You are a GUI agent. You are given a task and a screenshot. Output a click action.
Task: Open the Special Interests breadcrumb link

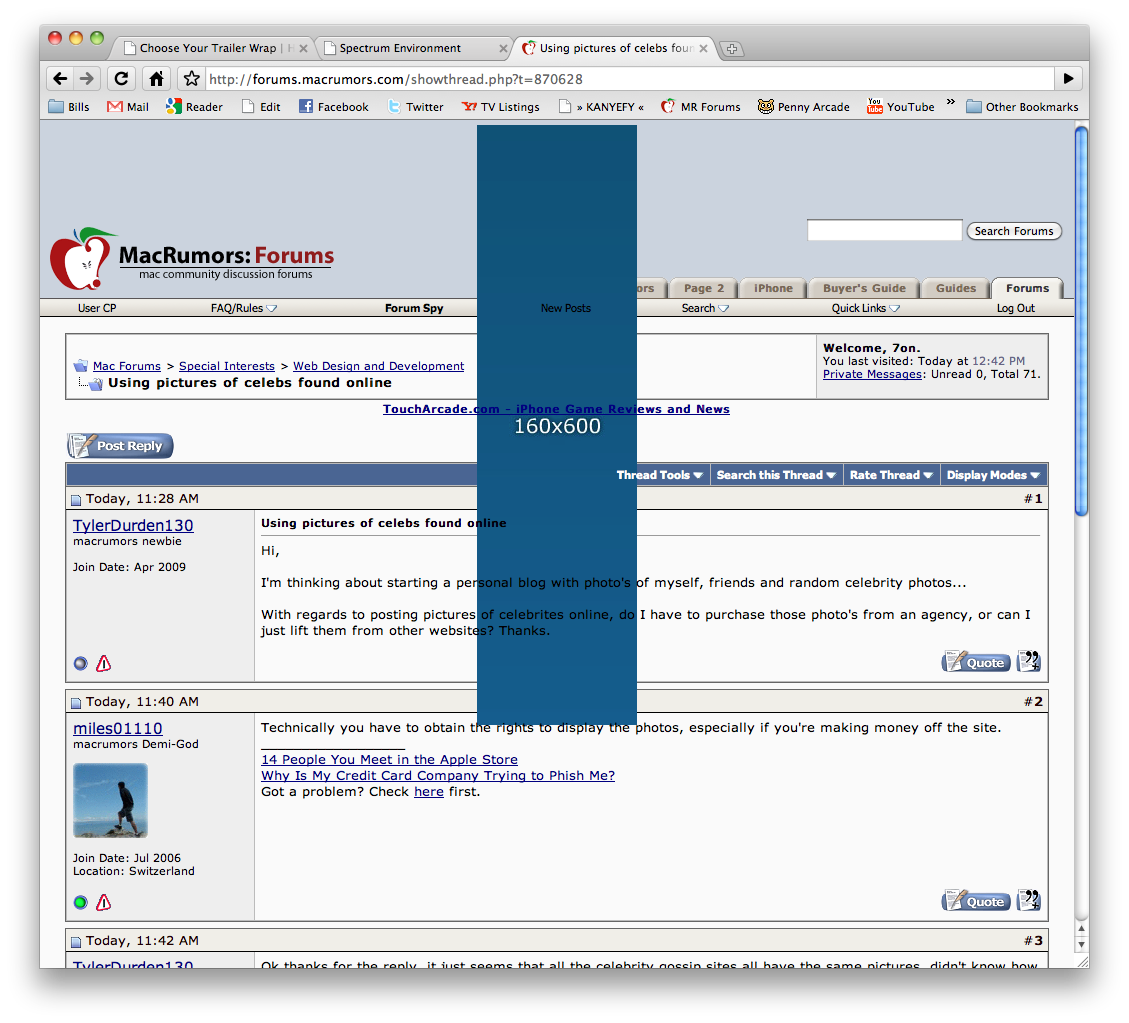tap(227, 366)
